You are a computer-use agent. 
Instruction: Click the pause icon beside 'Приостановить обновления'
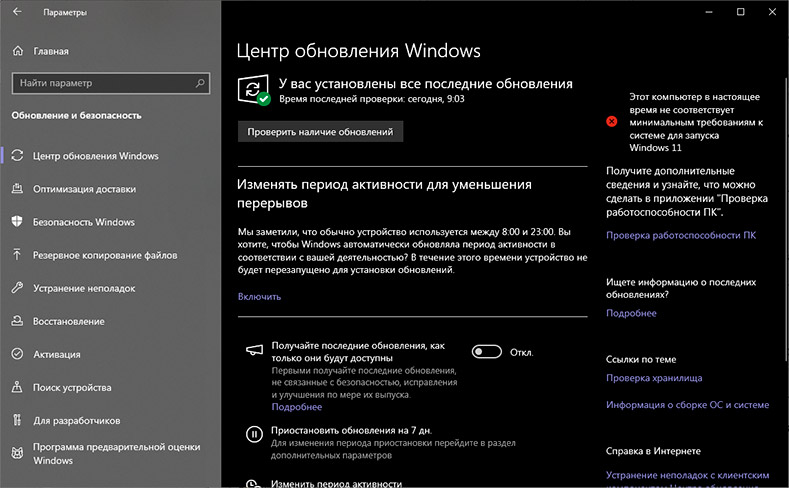254,434
